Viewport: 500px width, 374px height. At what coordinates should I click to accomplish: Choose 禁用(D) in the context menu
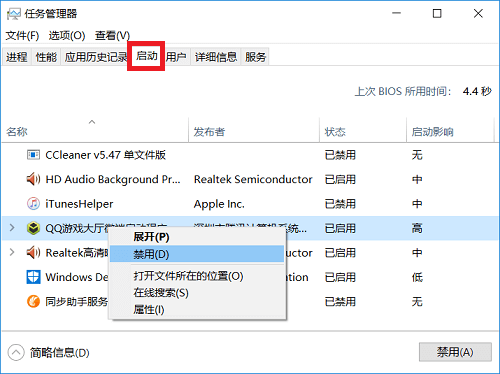point(197,254)
